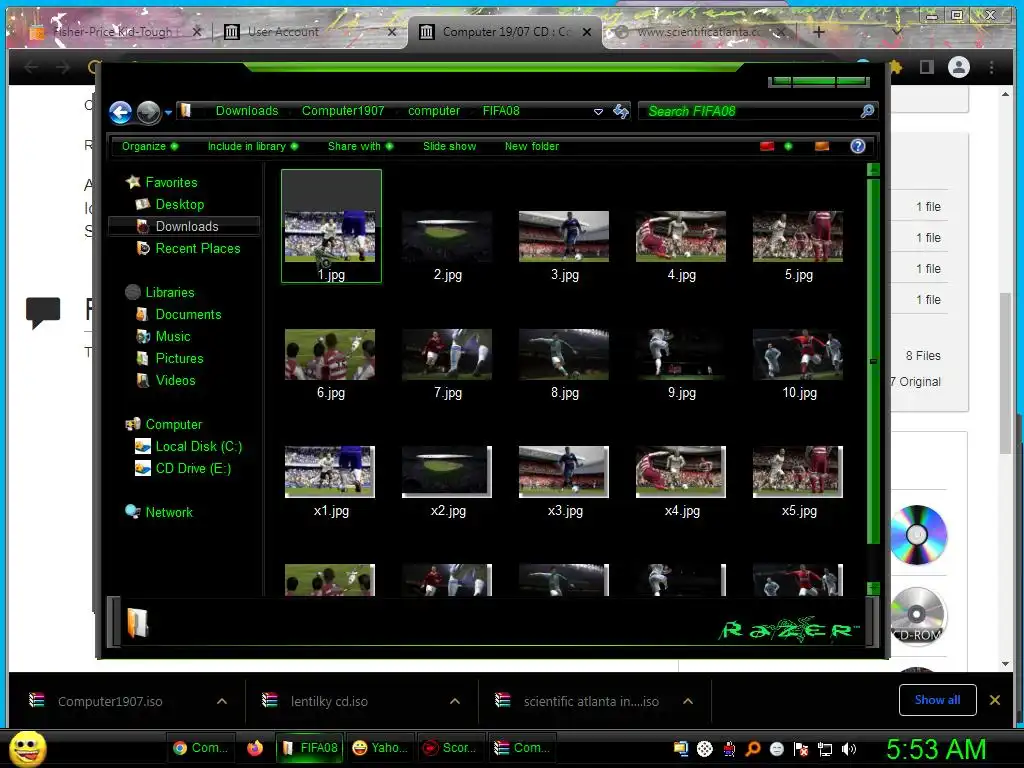This screenshot has height=768, width=1024.
Task: Select the 3.jpg thumbnail
Action: tap(564, 236)
